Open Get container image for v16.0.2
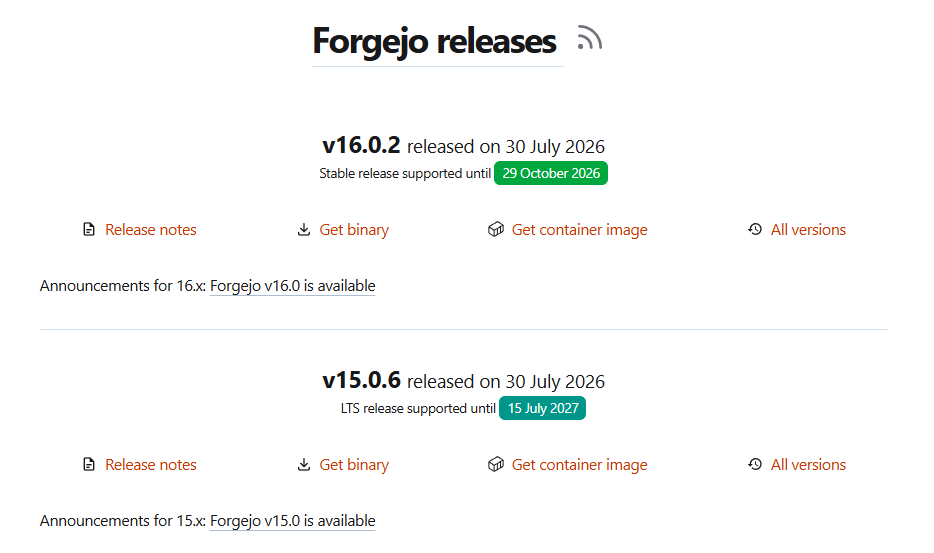The height and width of the screenshot is (553, 934). (x=580, y=230)
